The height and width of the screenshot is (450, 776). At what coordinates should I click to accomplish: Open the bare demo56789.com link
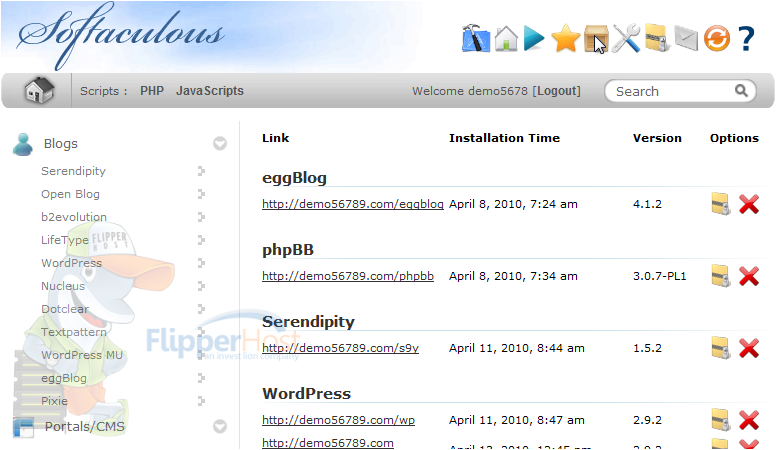pyautogui.click(x=328, y=443)
